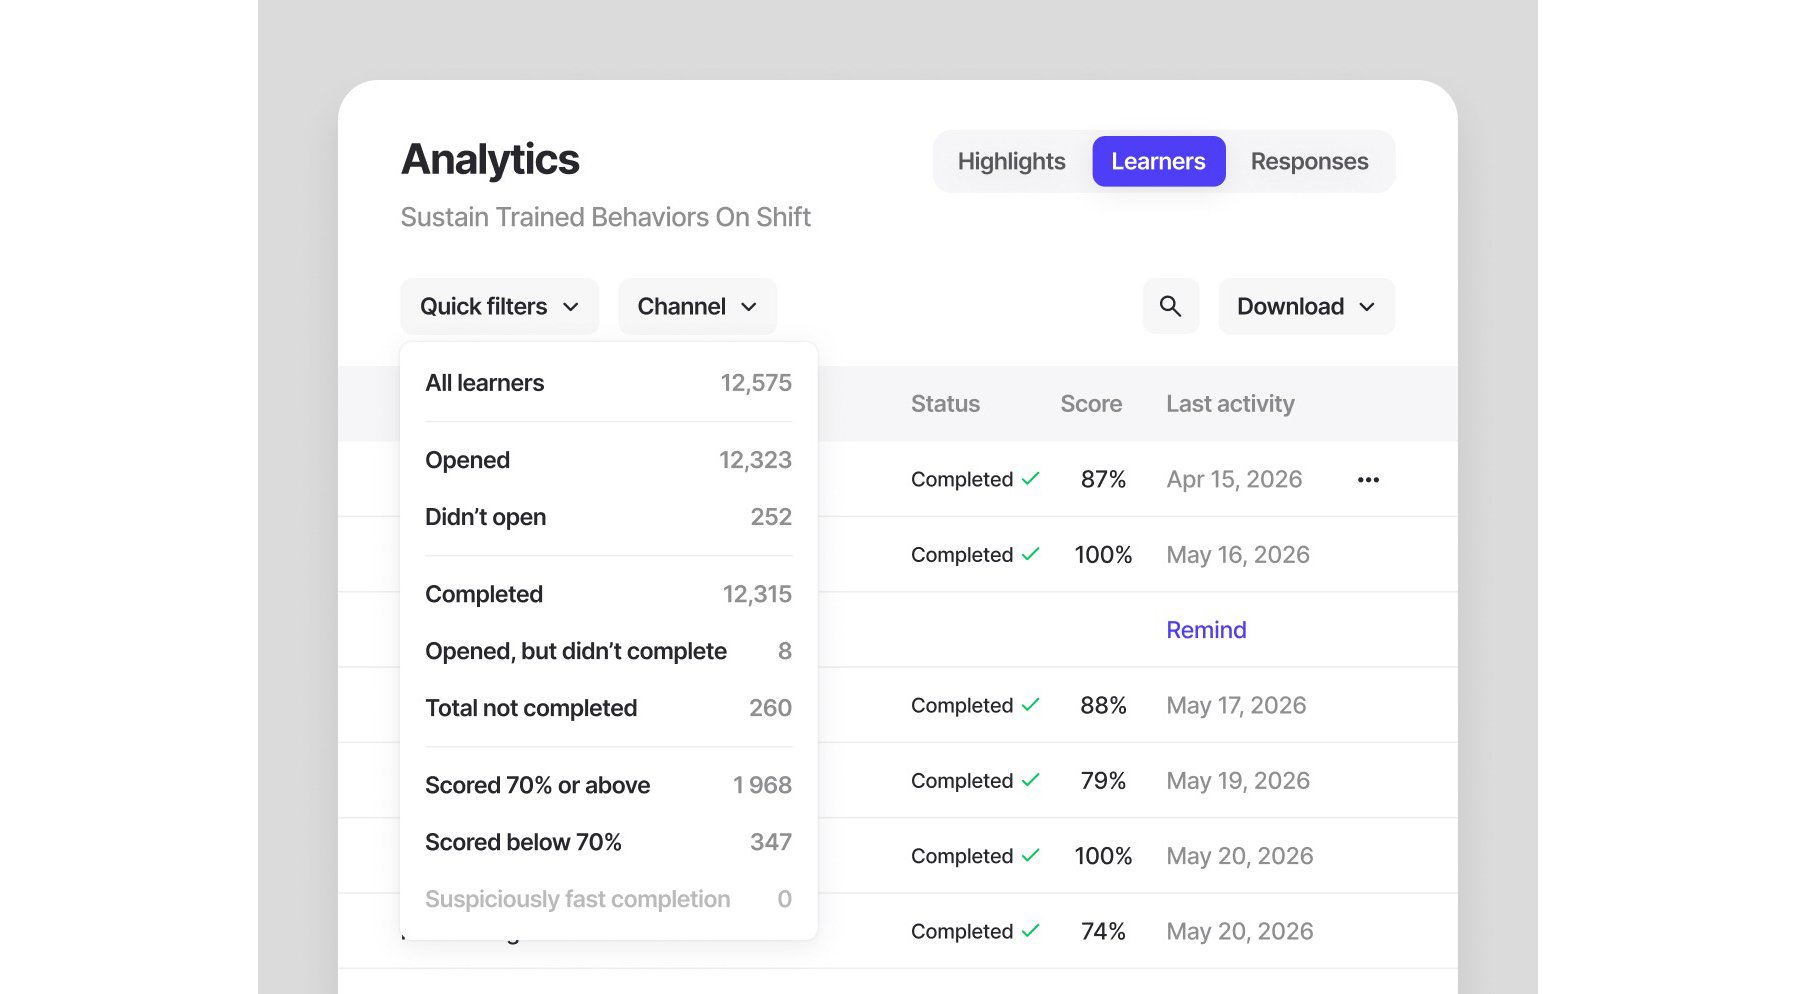Open the three-dots menu on Apr 15 row
1796x994 pixels.
tap(1368, 480)
